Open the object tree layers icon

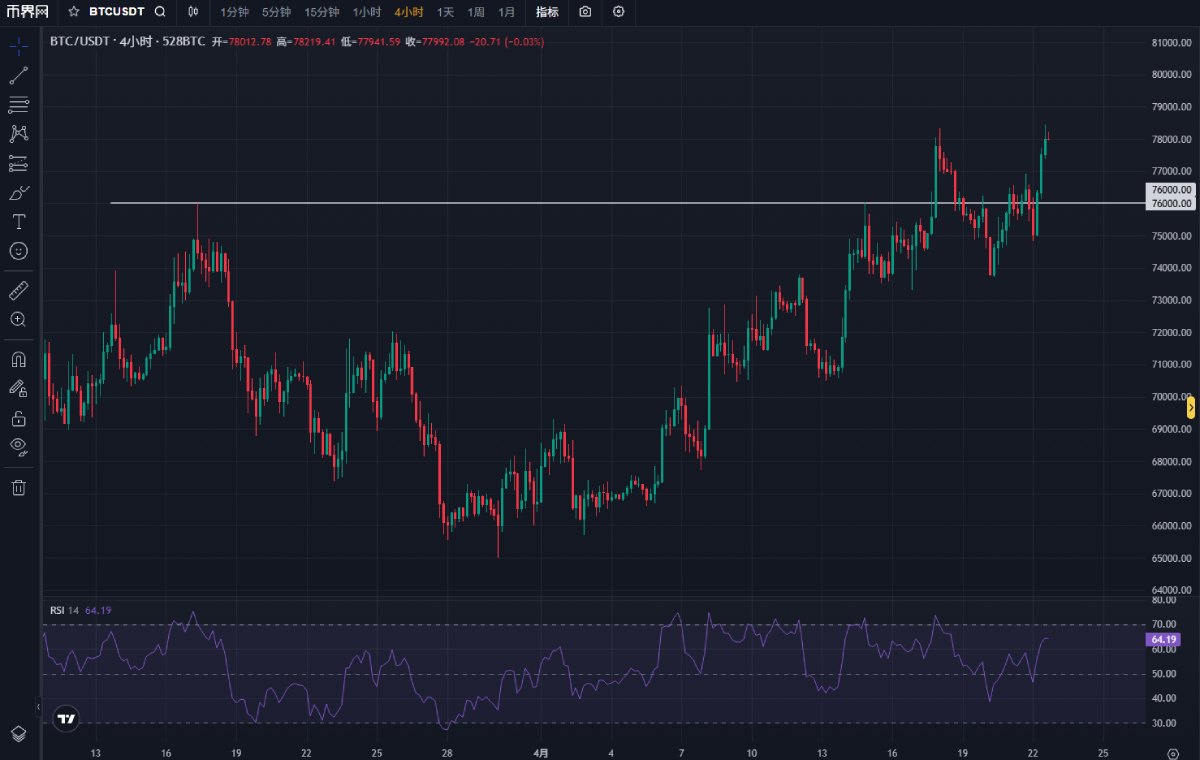18,733
